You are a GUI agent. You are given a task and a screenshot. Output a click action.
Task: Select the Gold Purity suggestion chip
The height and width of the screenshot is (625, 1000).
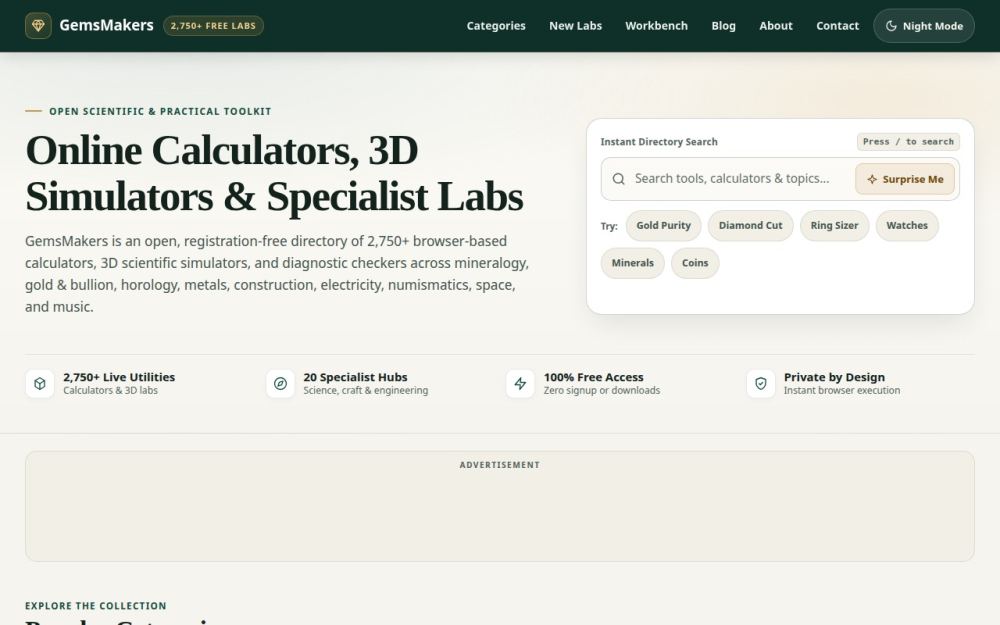pos(663,226)
